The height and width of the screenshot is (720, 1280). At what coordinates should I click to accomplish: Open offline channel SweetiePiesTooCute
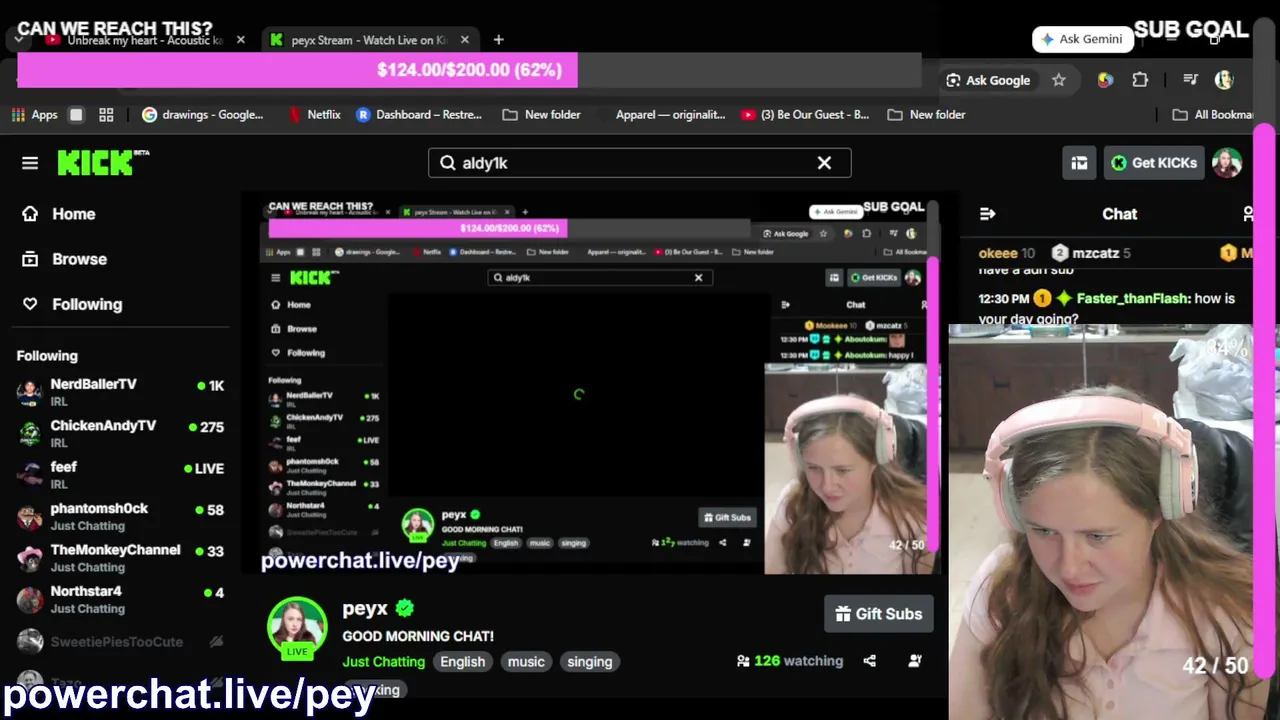point(120,641)
